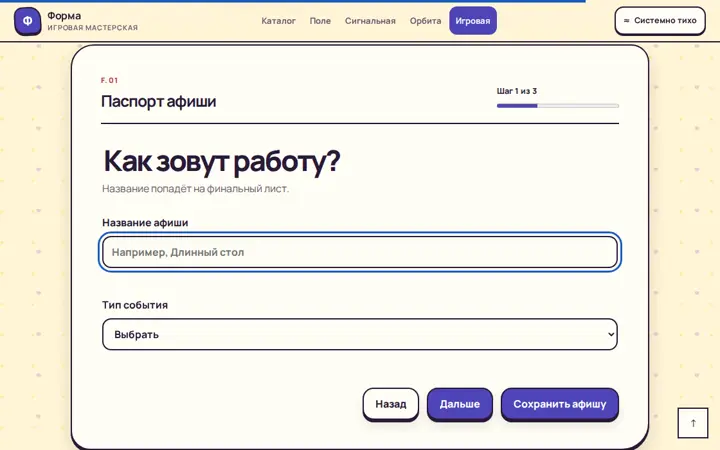Click the step progress bar
720x450 pixels.
coord(557,106)
